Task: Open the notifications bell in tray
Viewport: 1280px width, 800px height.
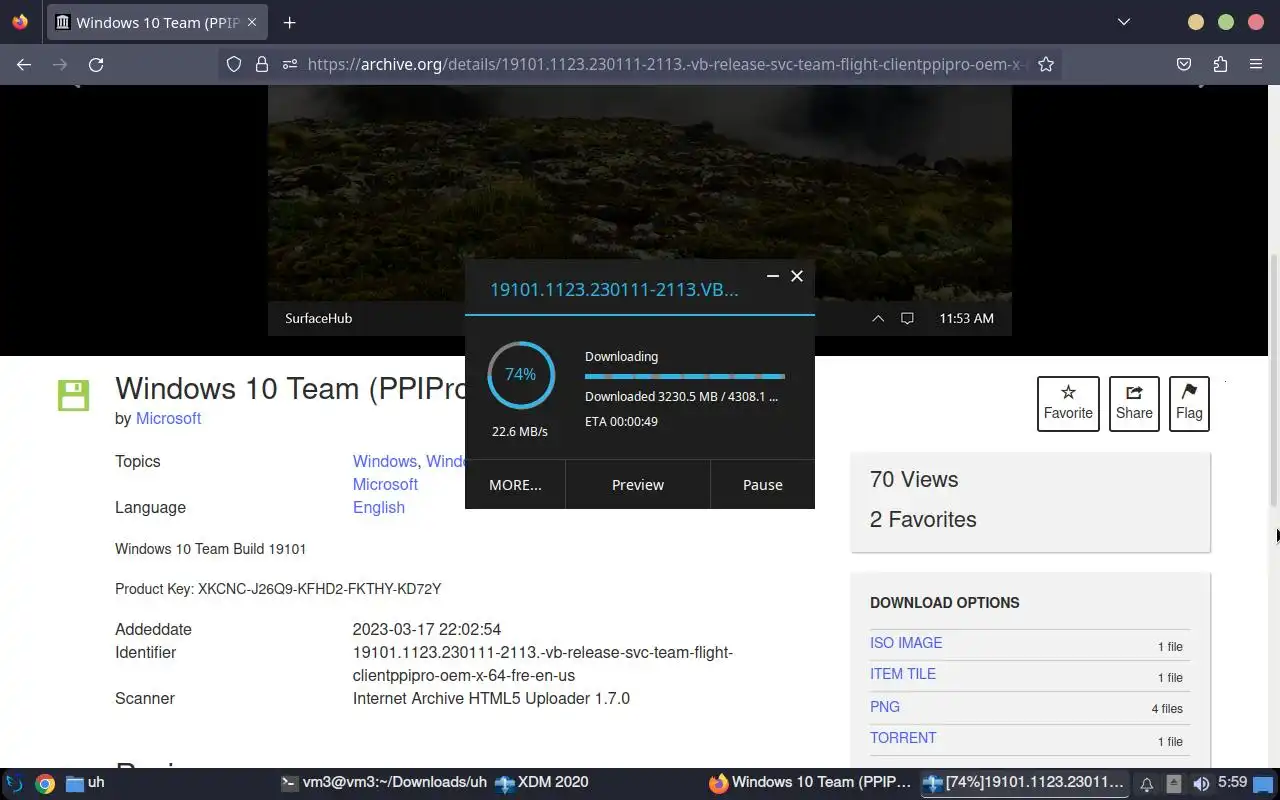Action: pyautogui.click(x=1147, y=784)
